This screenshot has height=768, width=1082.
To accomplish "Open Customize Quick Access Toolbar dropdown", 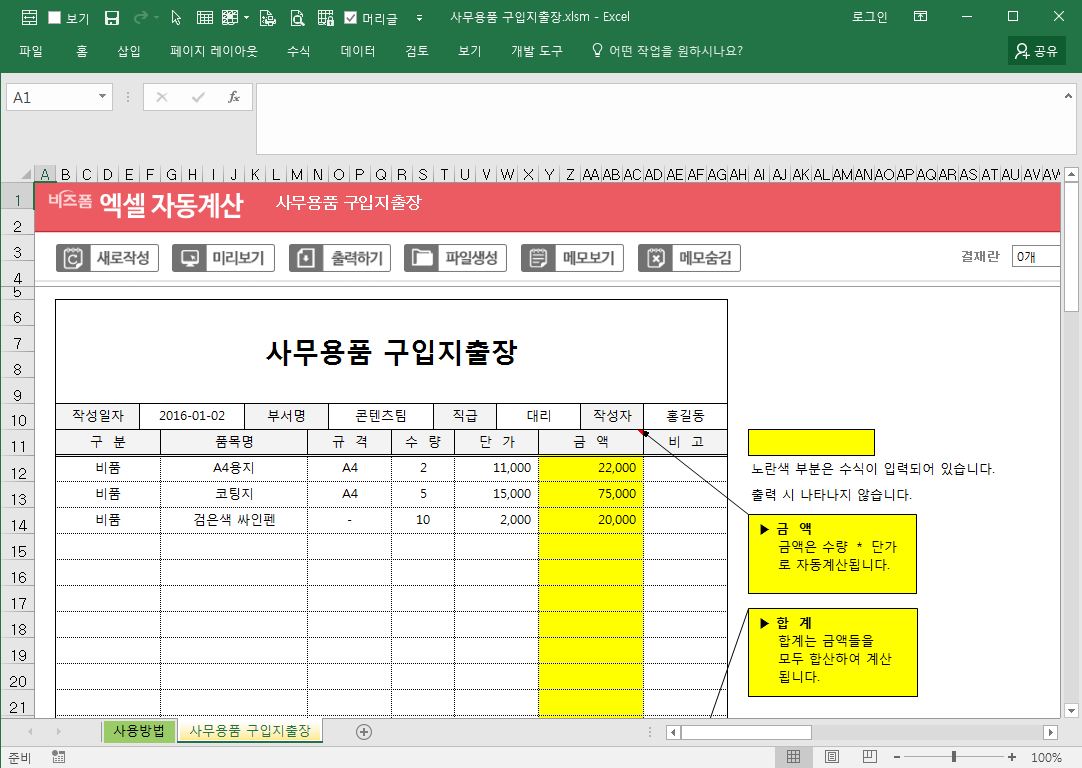I will (x=419, y=18).
